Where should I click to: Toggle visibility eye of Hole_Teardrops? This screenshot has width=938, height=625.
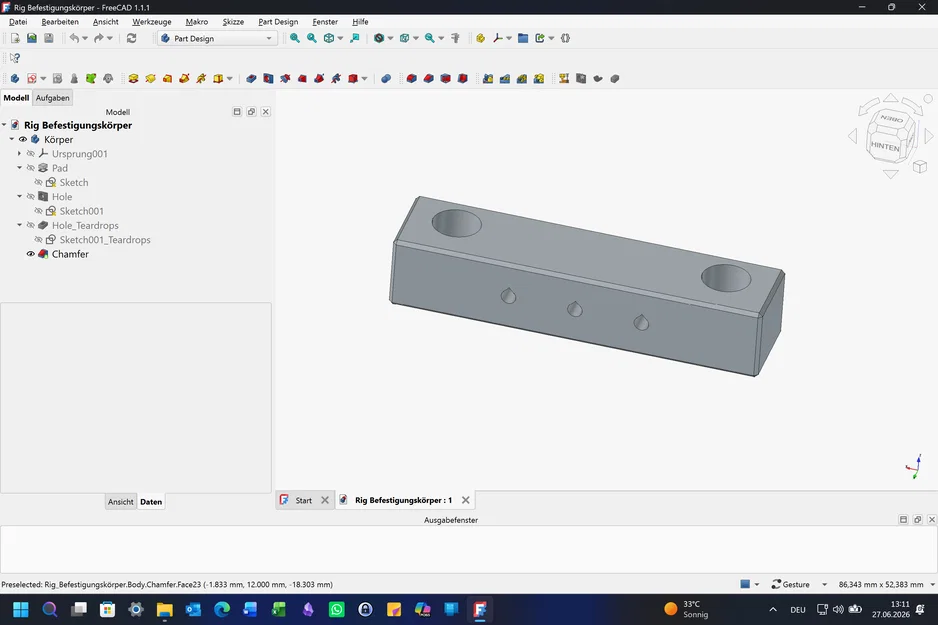tap(31, 225)
